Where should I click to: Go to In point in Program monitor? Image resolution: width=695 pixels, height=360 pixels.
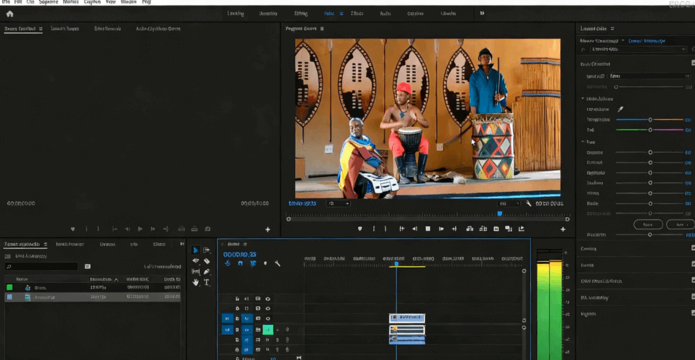coord(402,229)
